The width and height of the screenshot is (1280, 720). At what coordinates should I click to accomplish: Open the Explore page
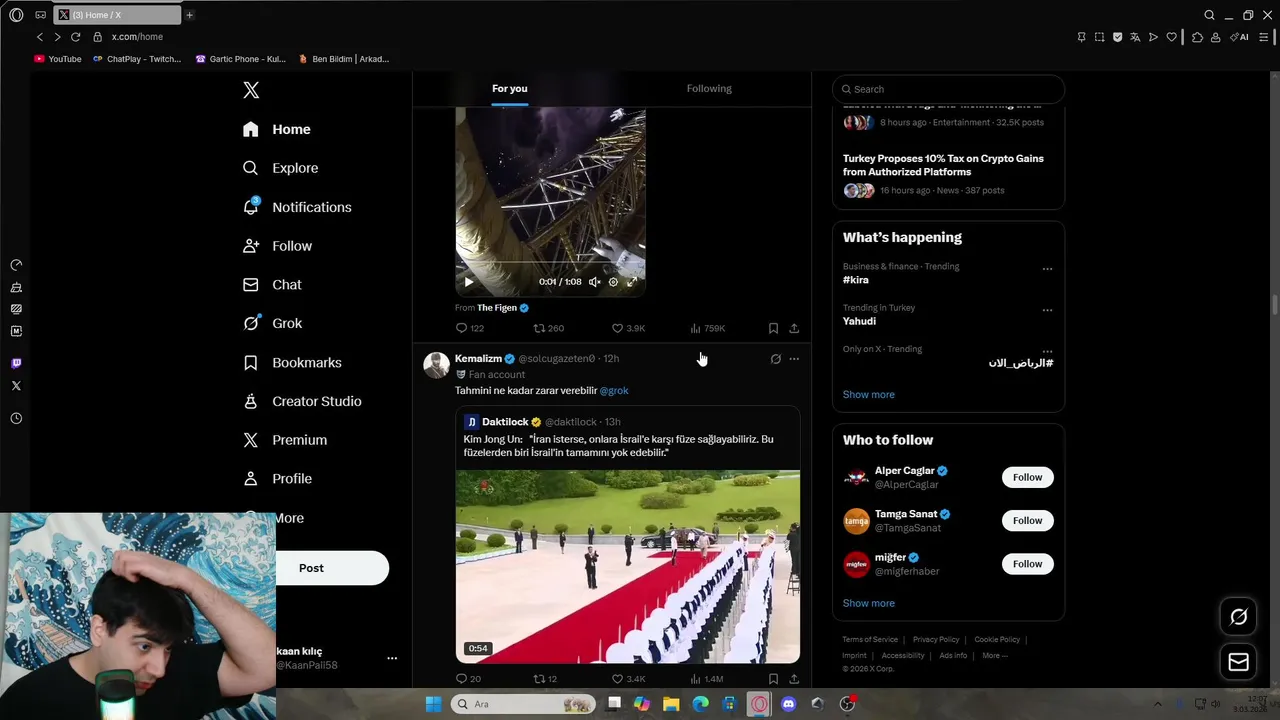(280, 168)
